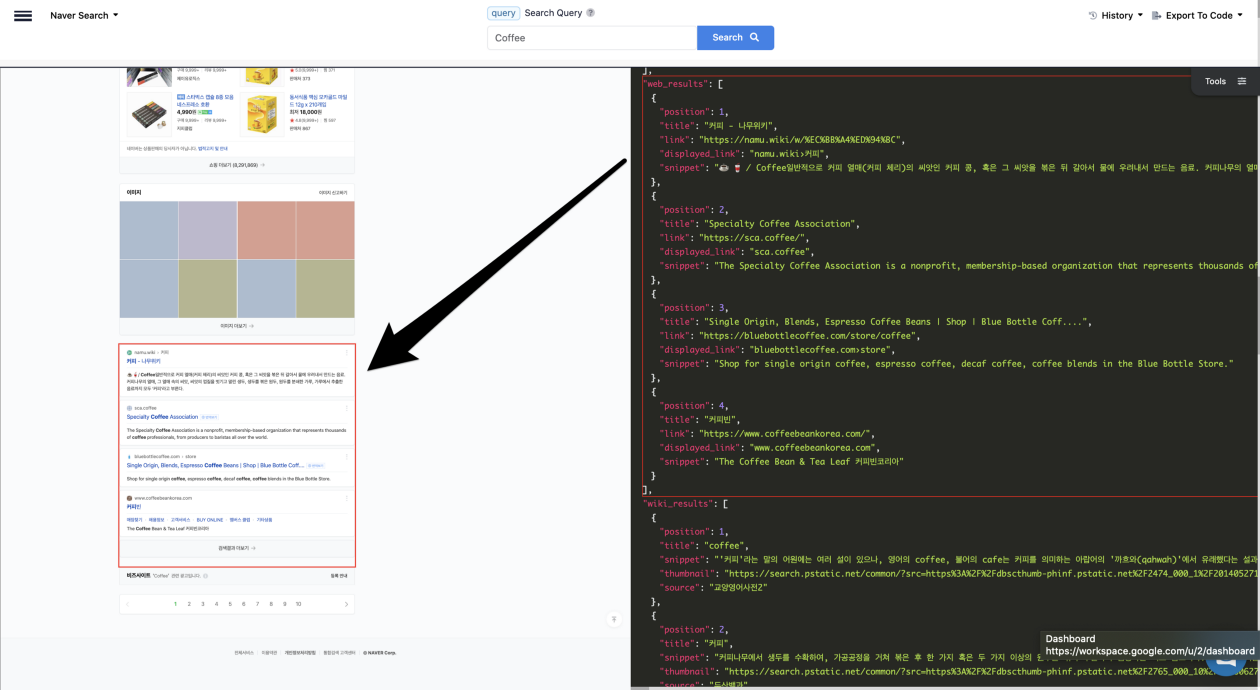Click the chat bubble icon at bottom right
The height and width of the screenshot is (690, 1260).
tap(1226, 666)
